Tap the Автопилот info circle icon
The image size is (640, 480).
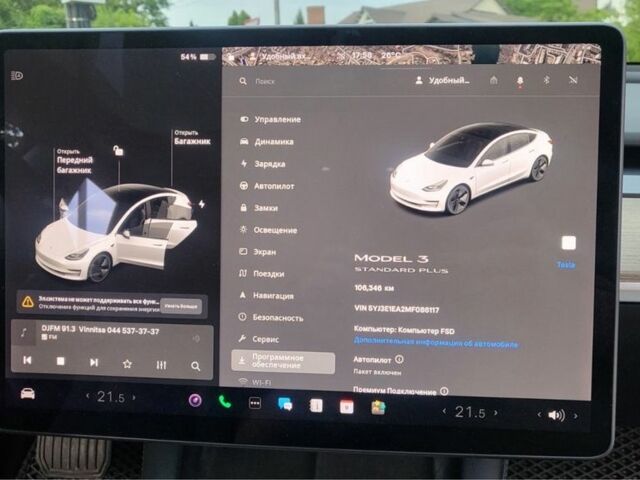(x=399, y=359)
